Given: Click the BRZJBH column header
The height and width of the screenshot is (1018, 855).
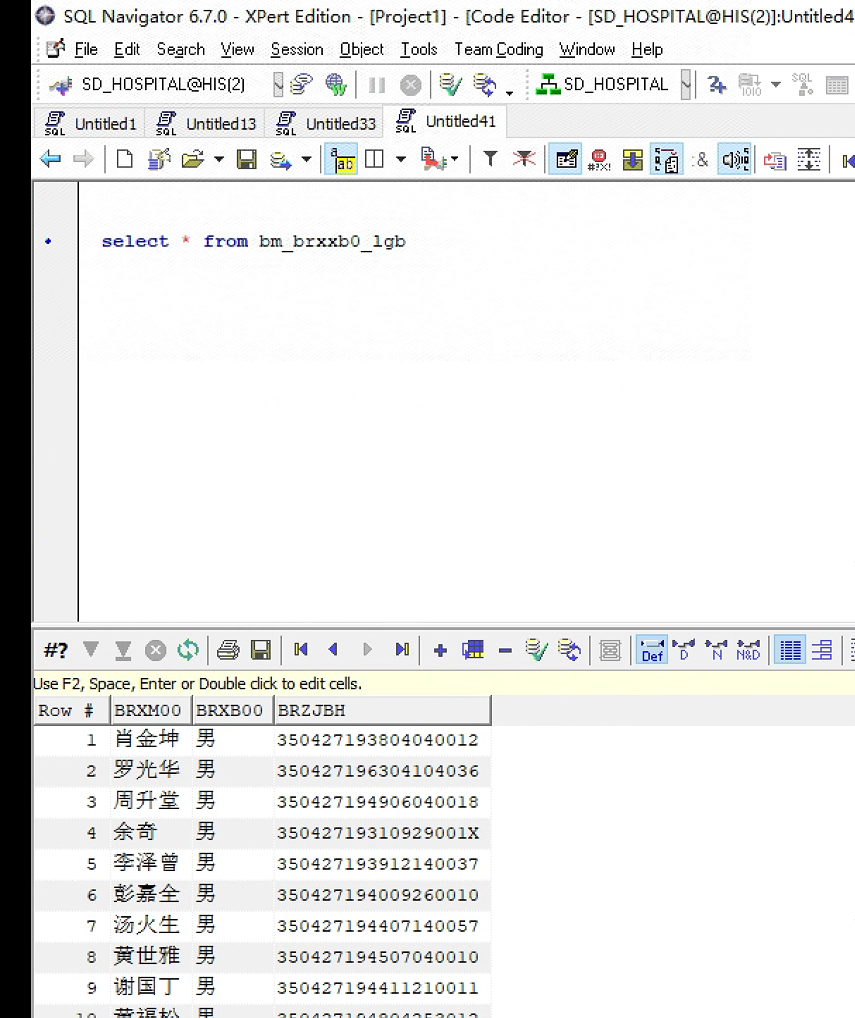Looking at the screenshot, I should [382, 710].
